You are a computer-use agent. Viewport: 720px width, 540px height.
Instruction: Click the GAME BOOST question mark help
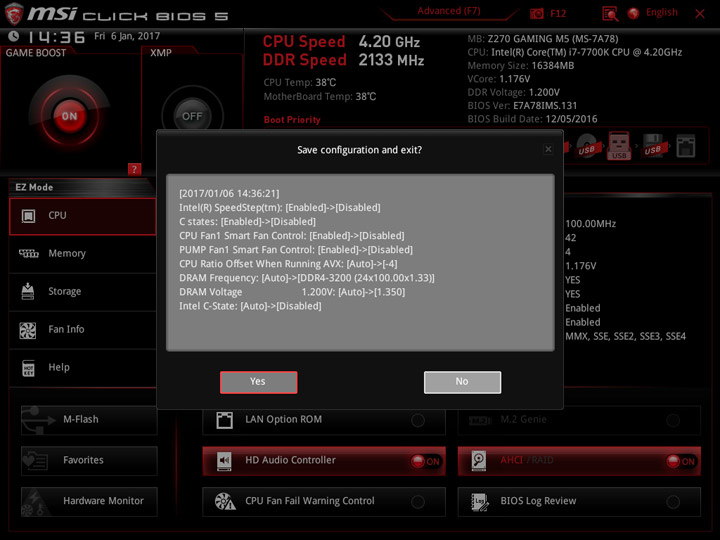[x=134, y=169]
